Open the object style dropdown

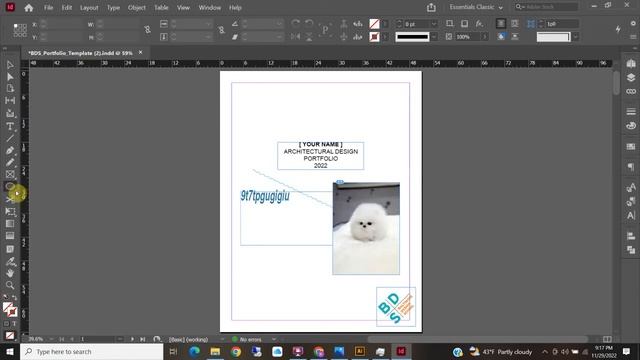click(576, 37)
